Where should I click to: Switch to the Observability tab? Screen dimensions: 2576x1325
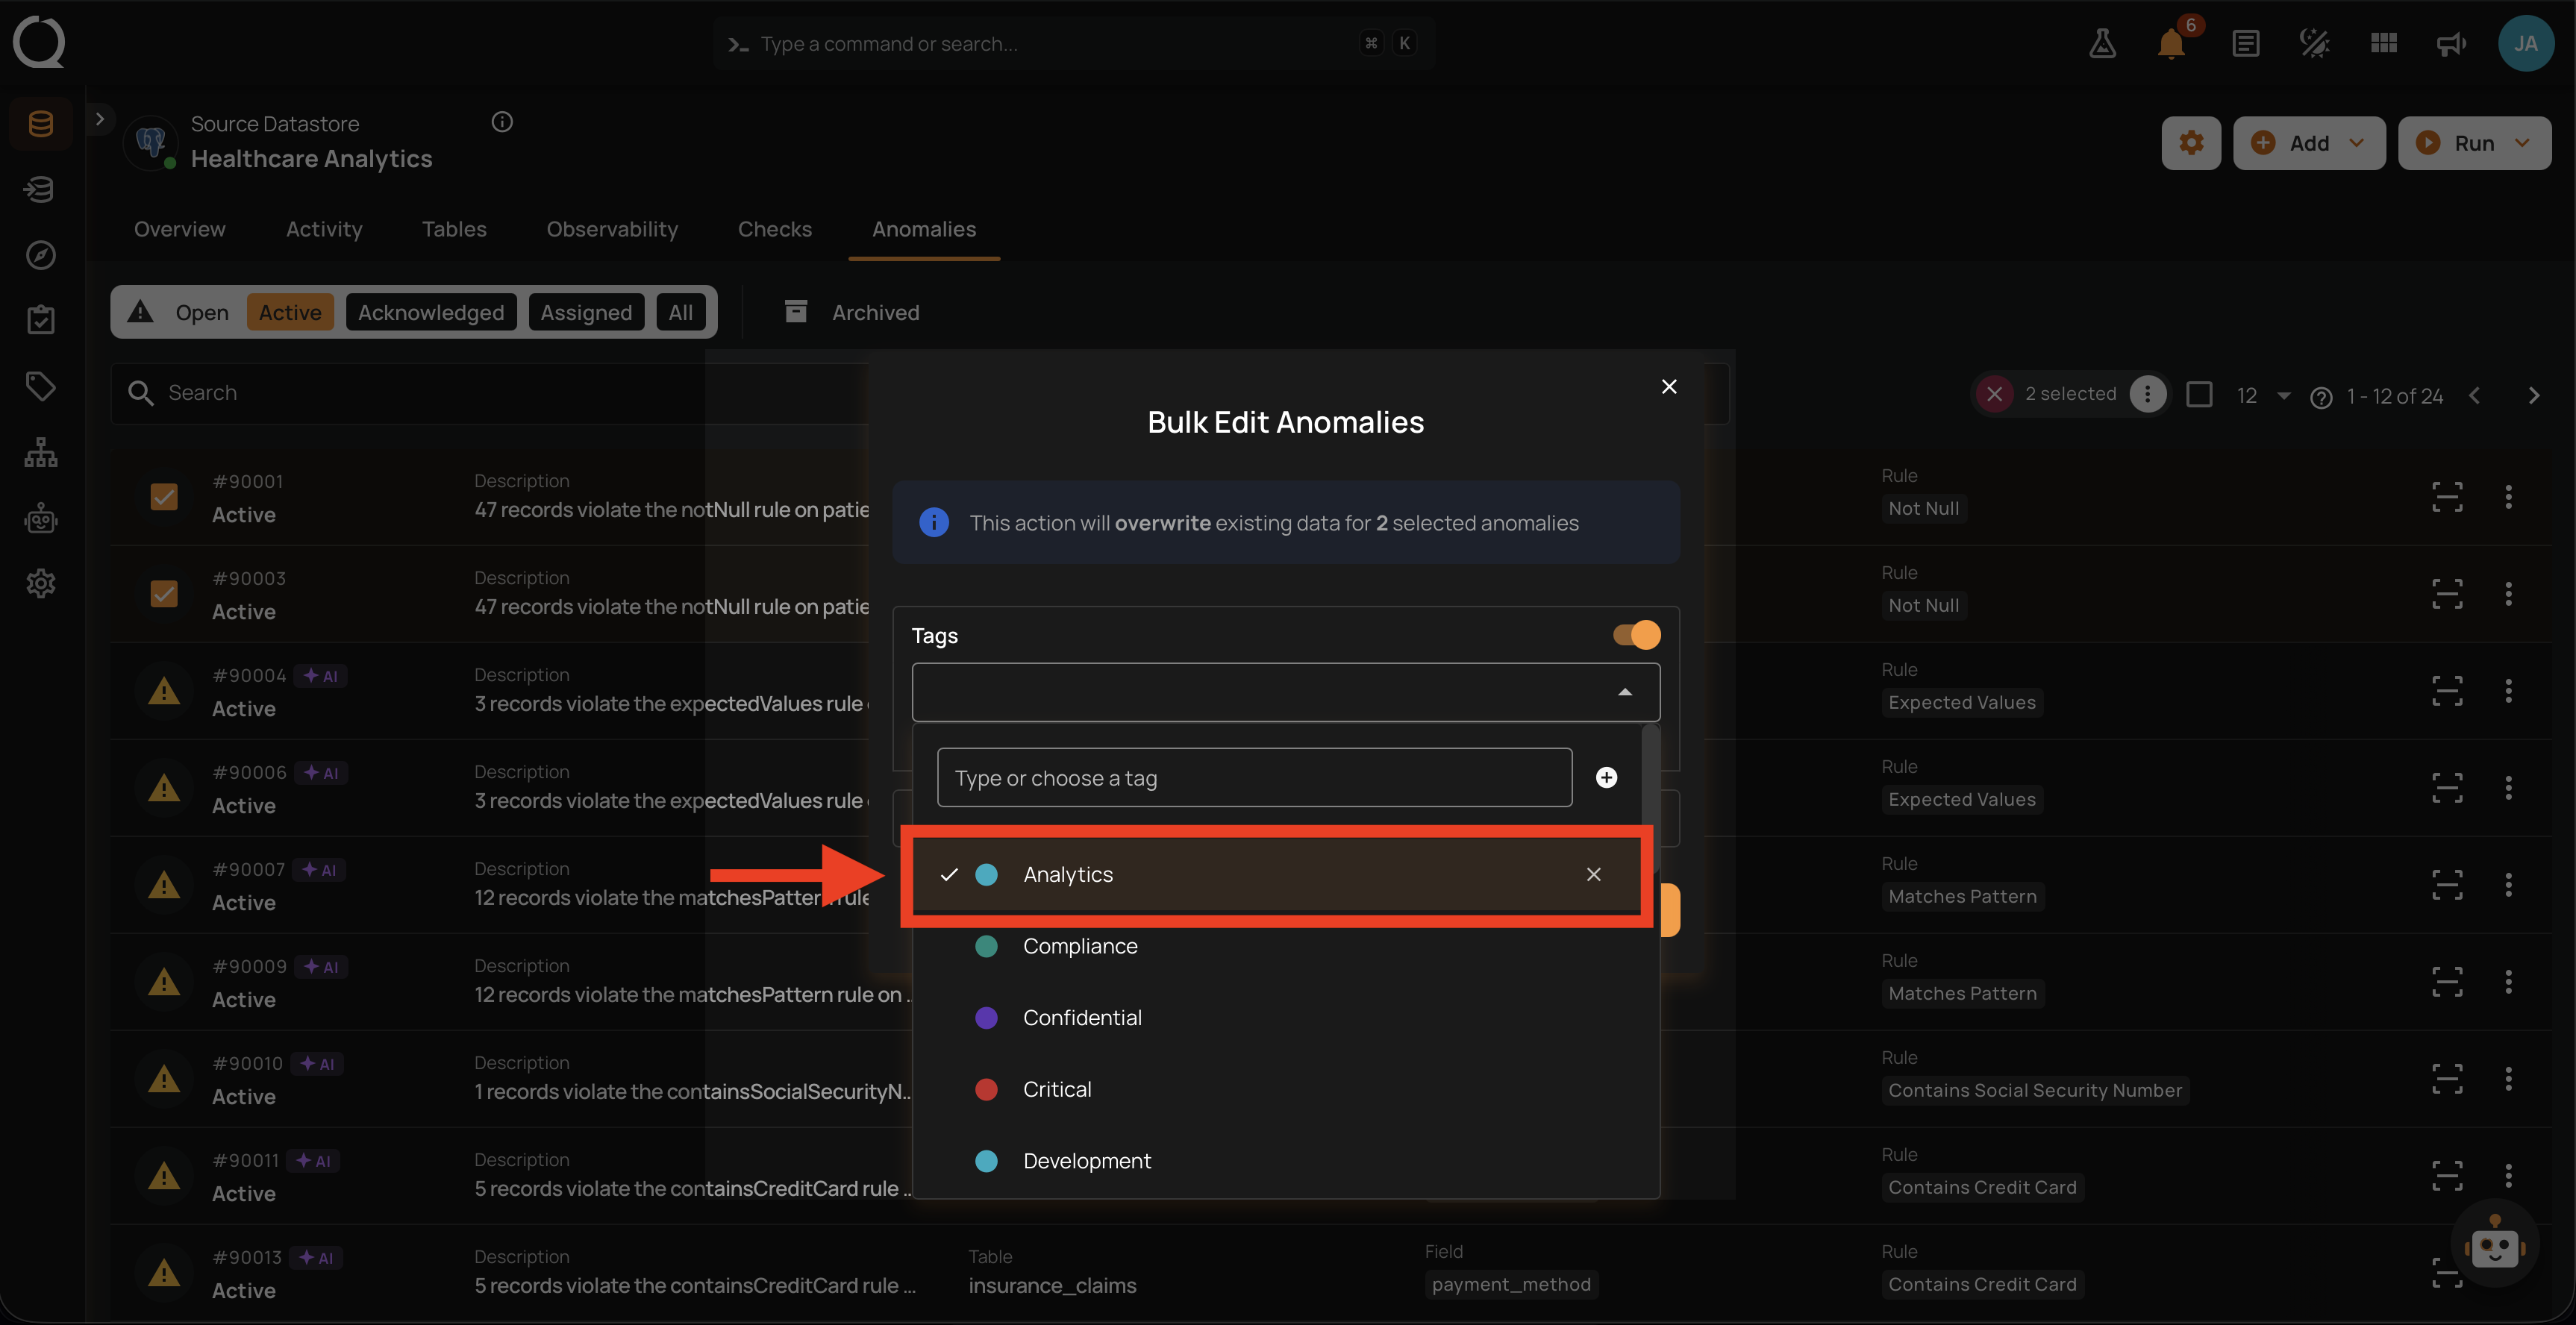tap(612, 229)
